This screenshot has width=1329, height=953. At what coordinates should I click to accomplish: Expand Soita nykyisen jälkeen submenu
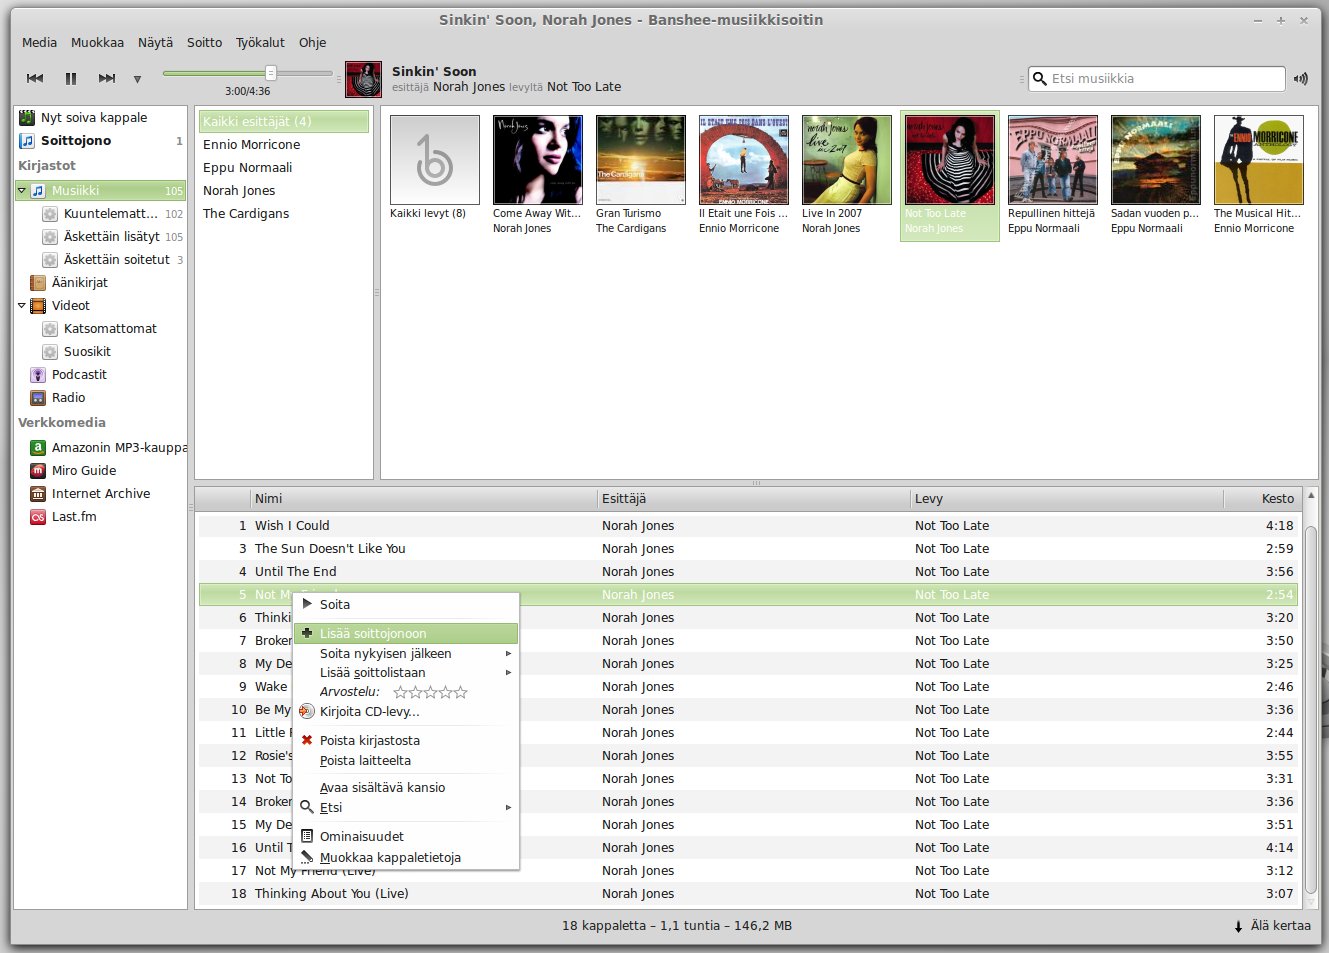coord(406,654)
